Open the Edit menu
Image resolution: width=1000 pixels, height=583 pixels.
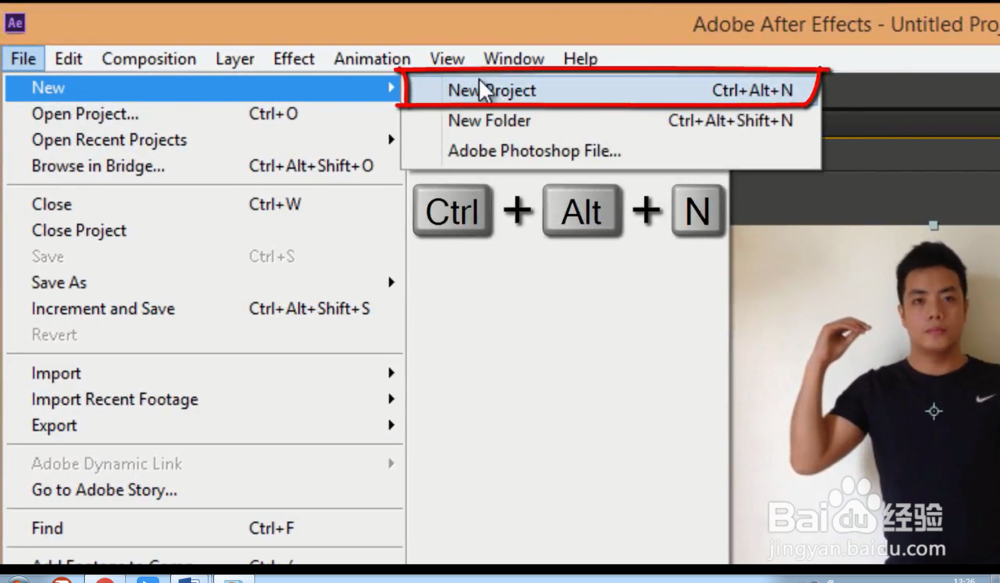click(x=68, y=59)
